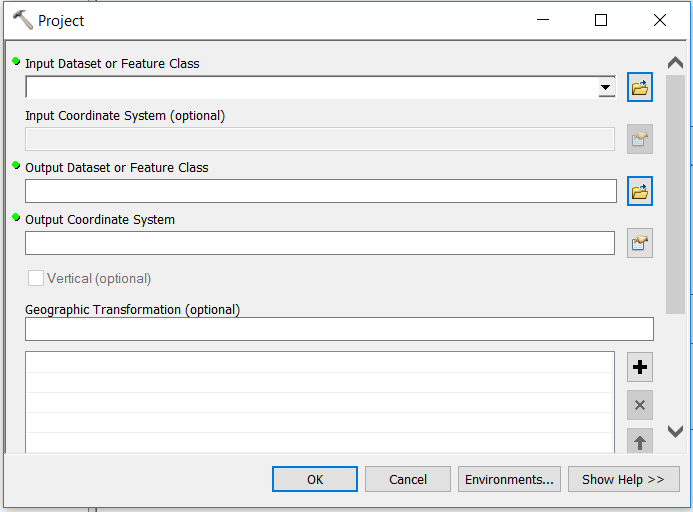Click in the Output Dataset or Feature Class field
Screen dimensions: 693x512
pos(320,191)
